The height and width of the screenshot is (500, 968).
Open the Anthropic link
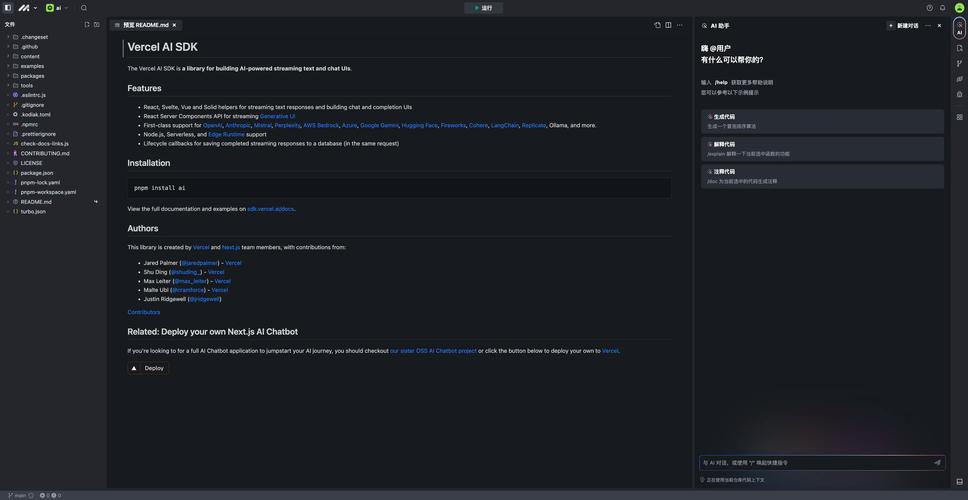238,125
